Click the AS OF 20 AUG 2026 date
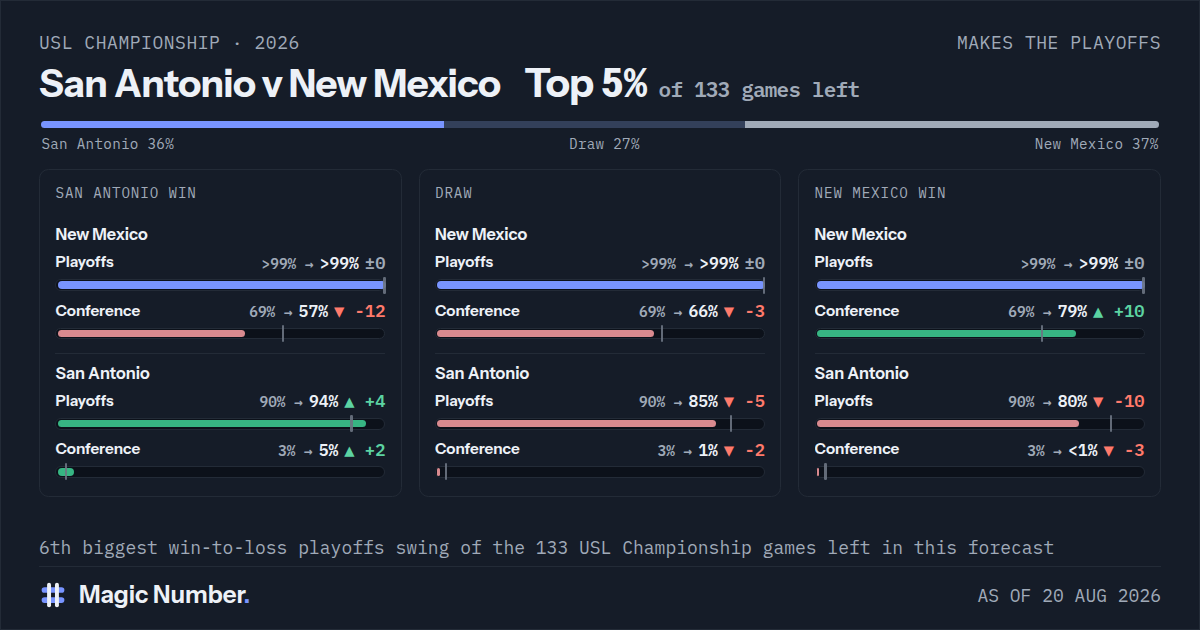This screenshot has width=1200, height=630. click(1069, 596)
